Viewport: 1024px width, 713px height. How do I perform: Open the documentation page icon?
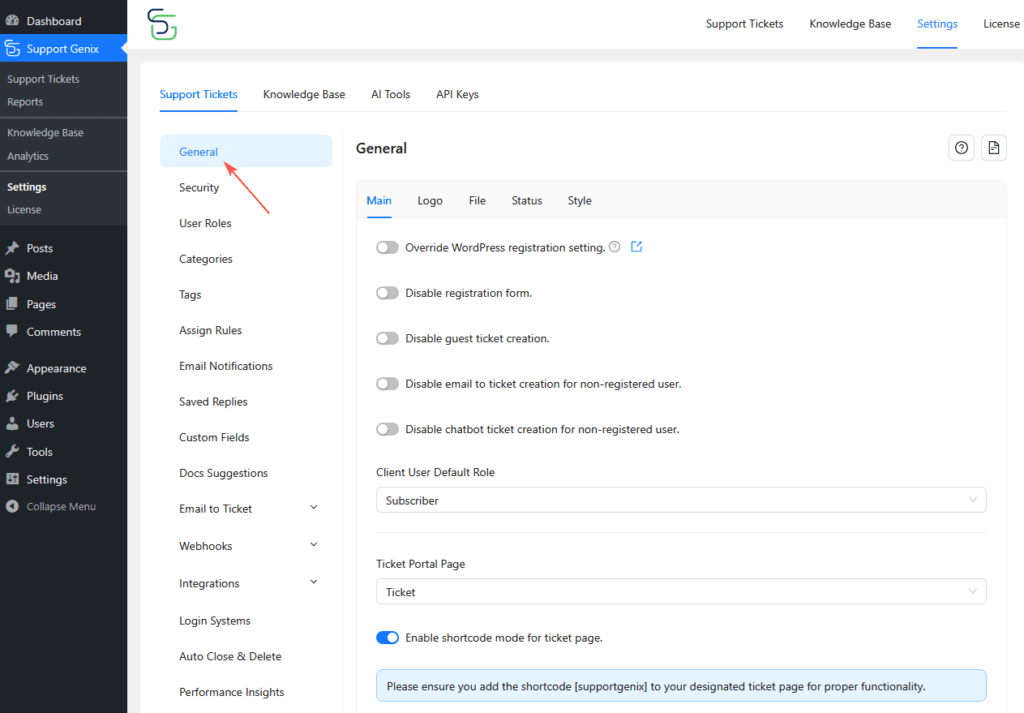coord(994,147)
